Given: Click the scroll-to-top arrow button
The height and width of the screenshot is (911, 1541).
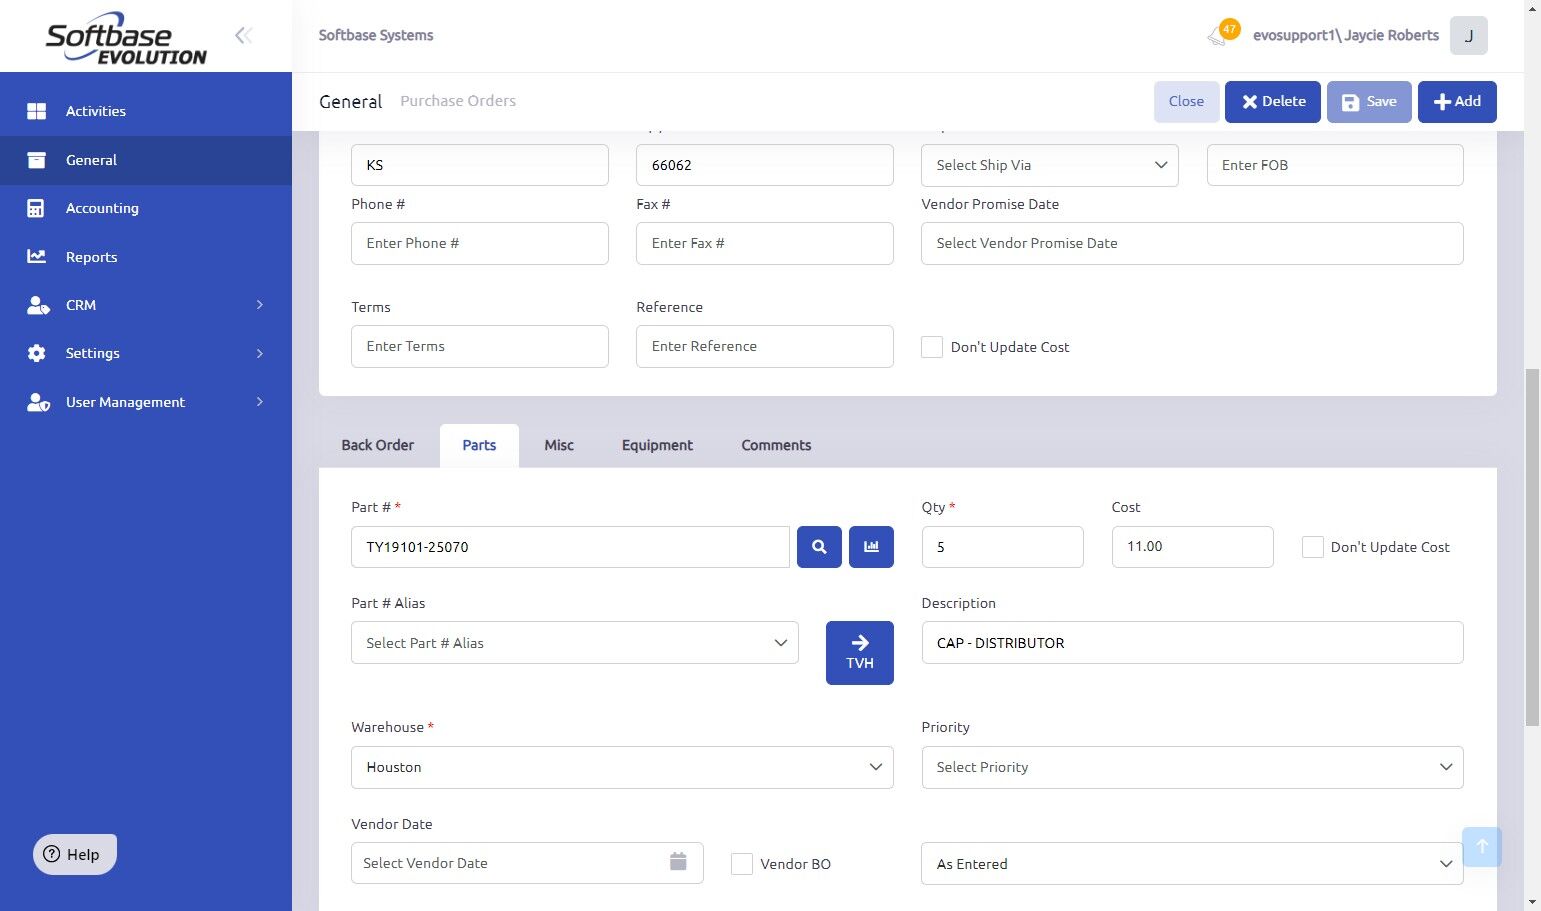Looking at the screenshot, I should pyautogui.click(x=1481, y=847).
